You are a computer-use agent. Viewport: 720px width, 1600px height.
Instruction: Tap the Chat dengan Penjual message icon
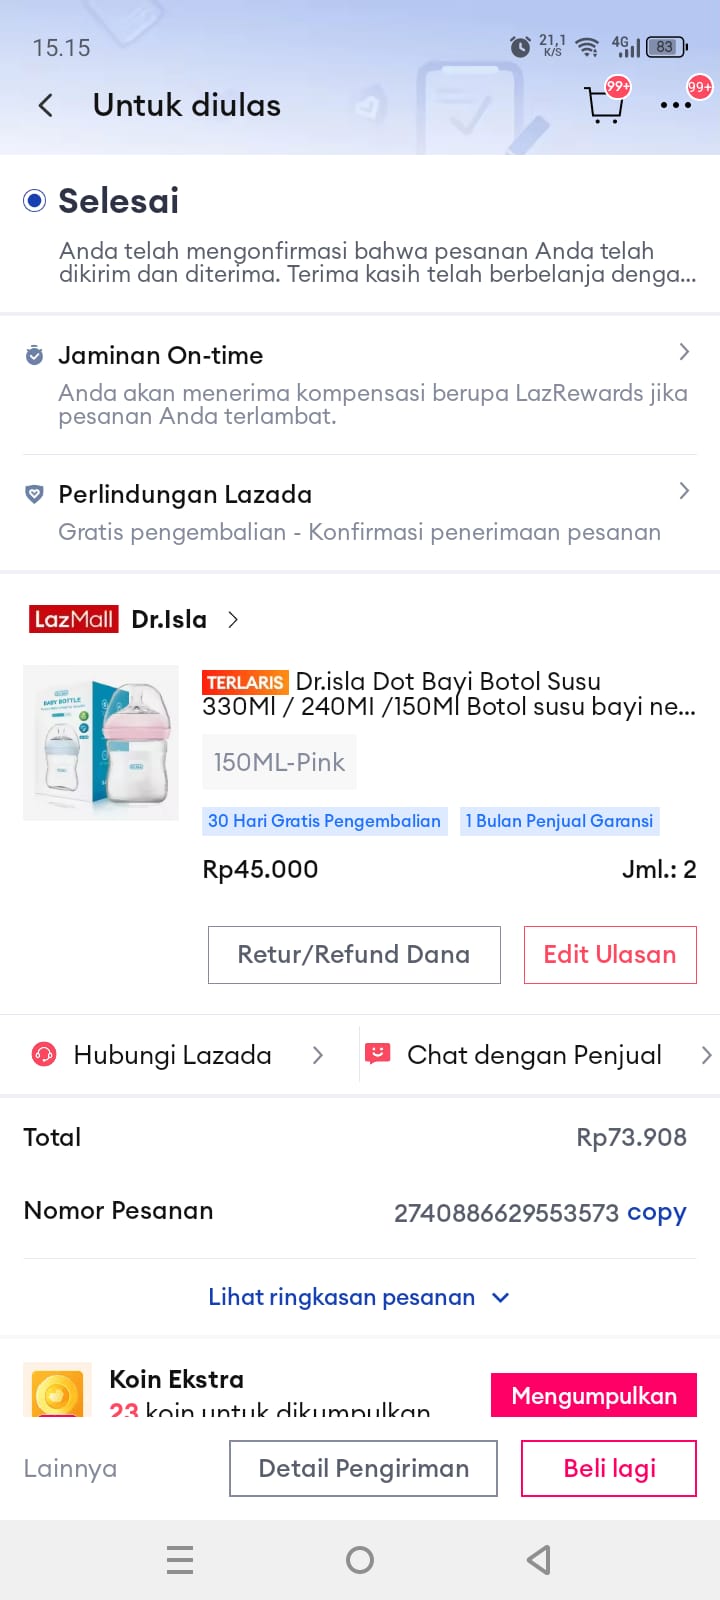377,1054
